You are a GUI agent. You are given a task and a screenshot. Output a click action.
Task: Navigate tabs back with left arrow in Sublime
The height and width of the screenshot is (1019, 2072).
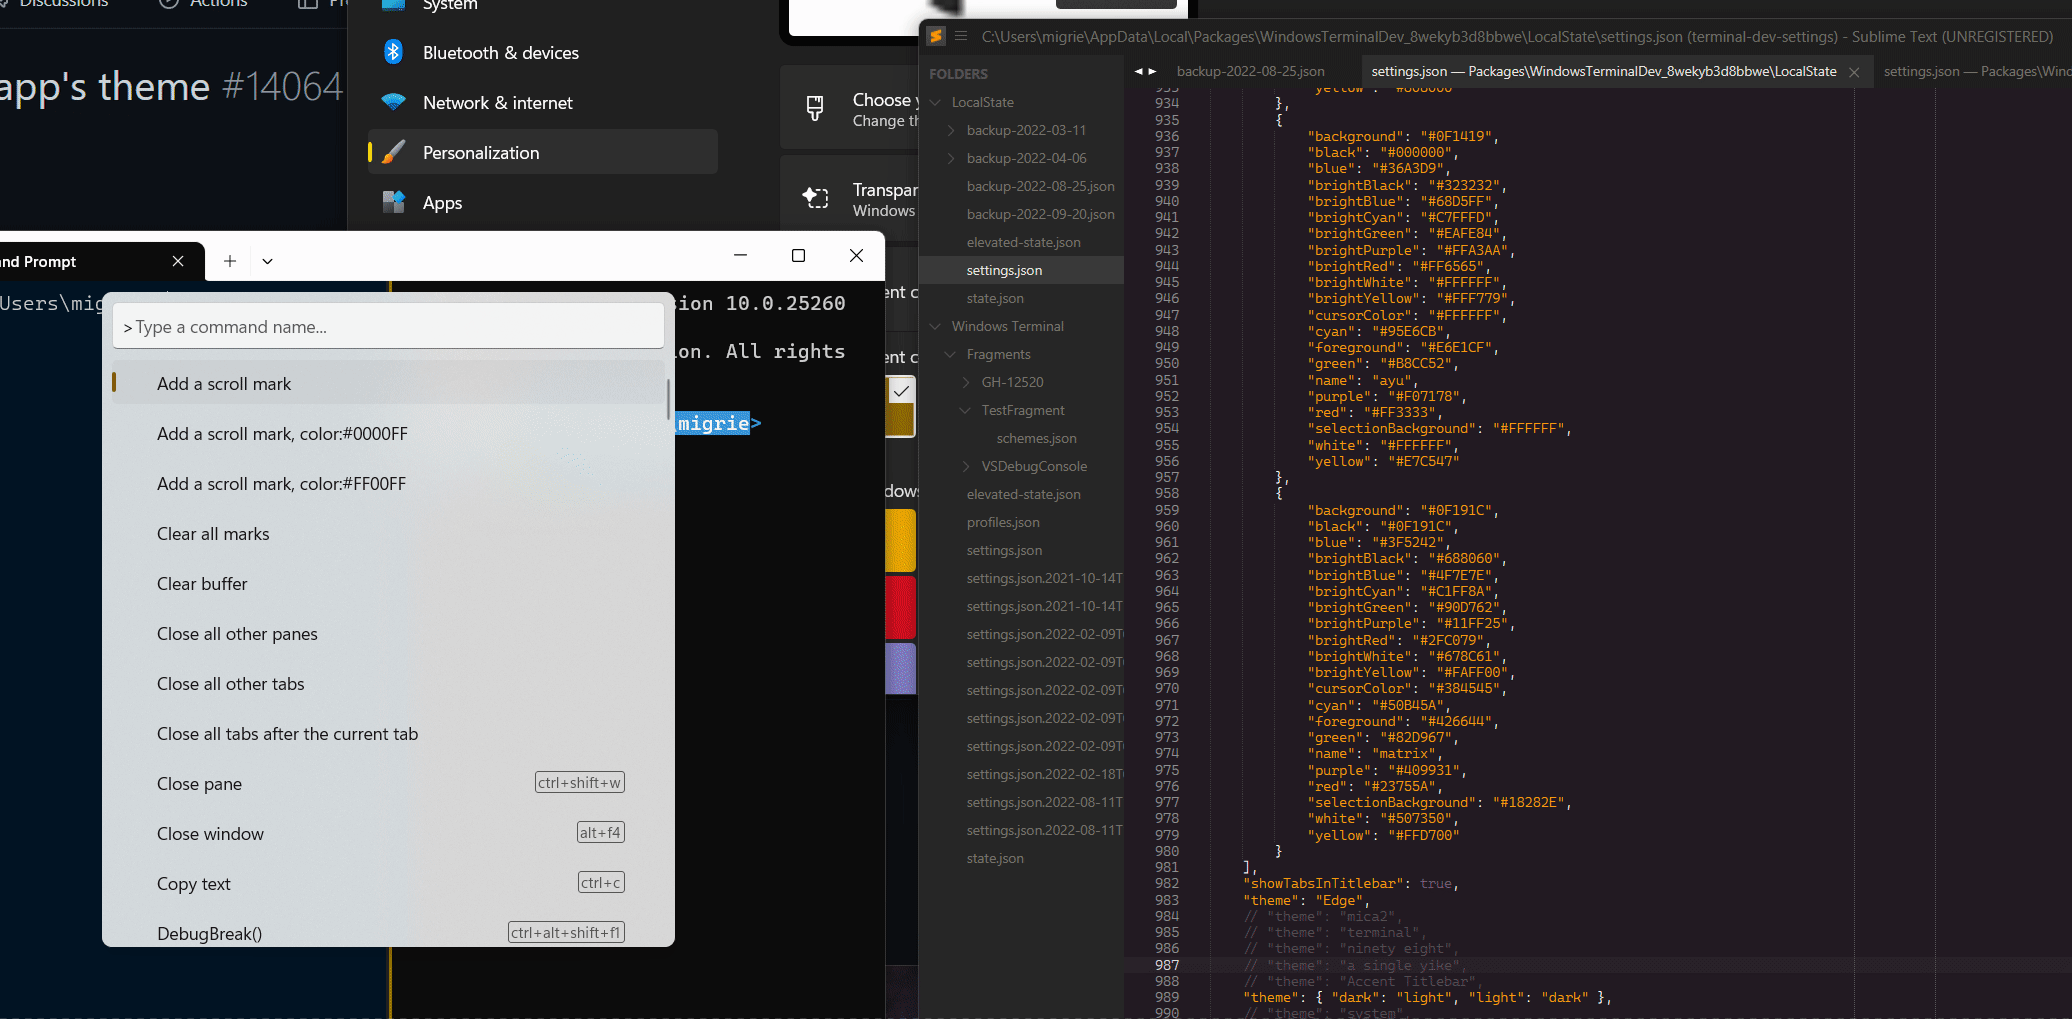pos(1138,71)
